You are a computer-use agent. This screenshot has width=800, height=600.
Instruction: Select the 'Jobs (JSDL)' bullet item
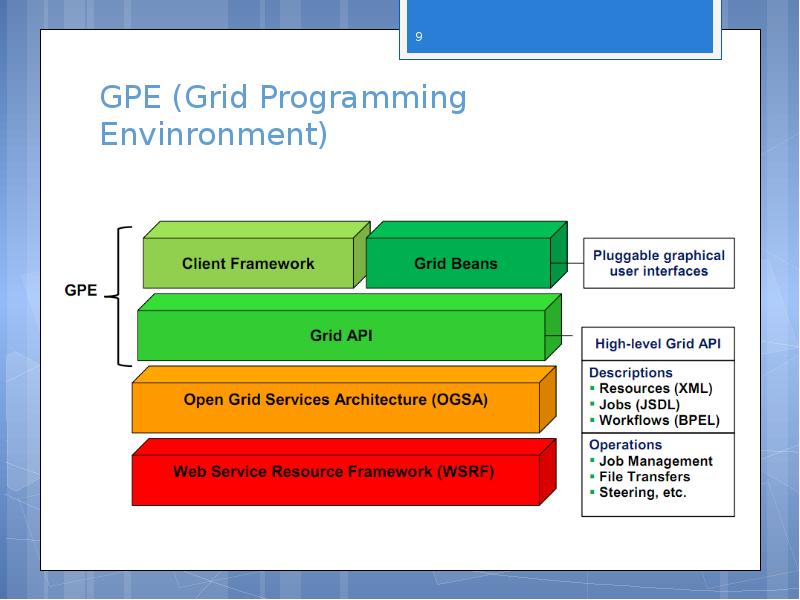pyautogui.click(x=639, y=405)
